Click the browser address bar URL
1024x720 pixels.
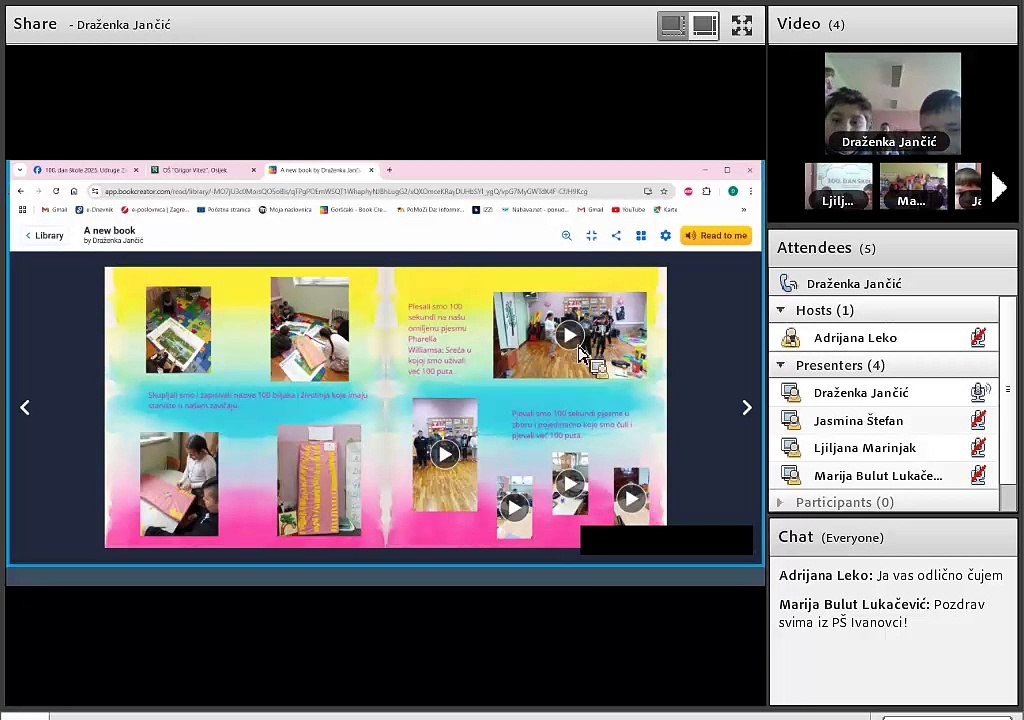(346, 191)
